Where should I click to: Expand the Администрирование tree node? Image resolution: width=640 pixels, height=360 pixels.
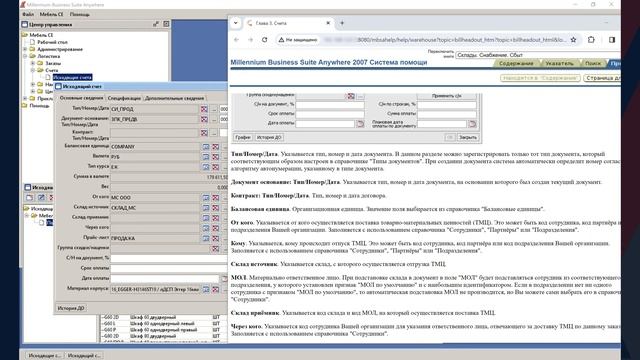[x=25, y=49]
